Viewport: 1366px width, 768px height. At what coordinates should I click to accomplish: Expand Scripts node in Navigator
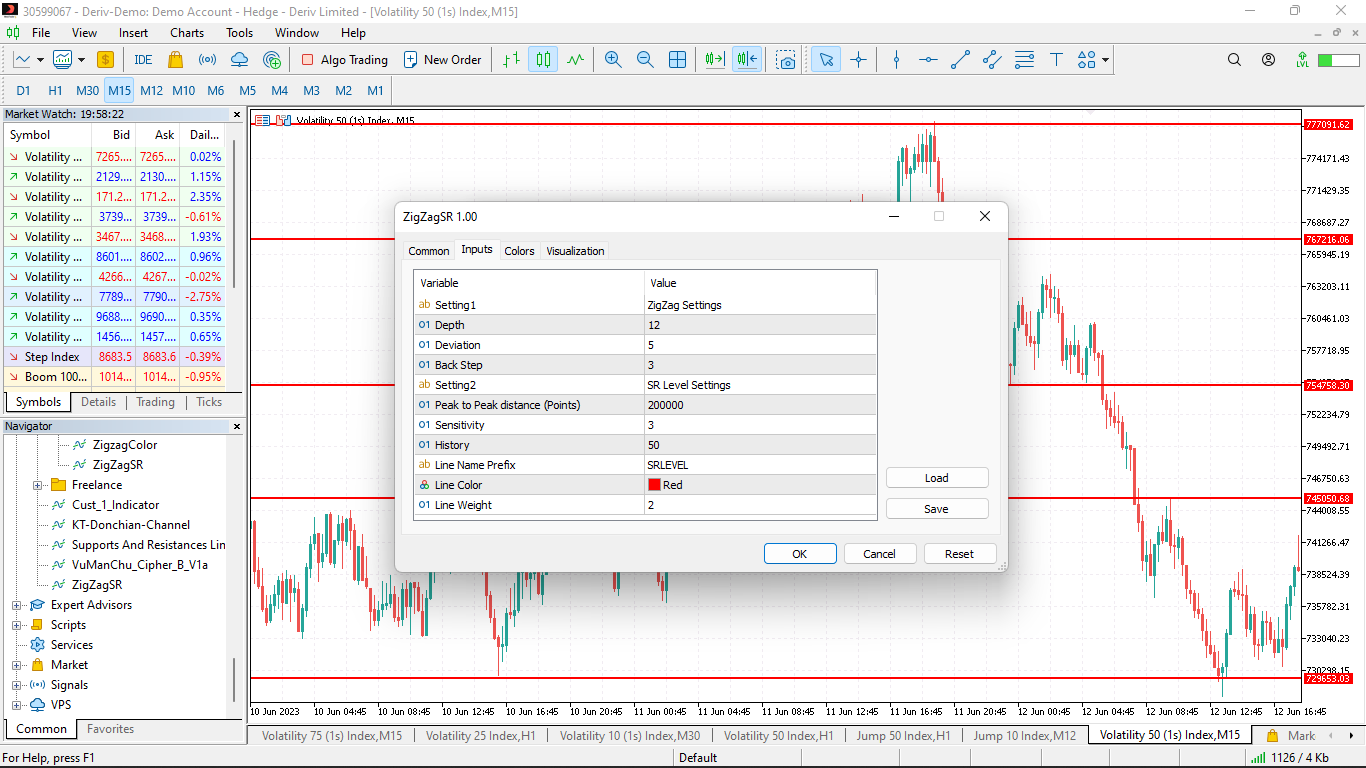[16, 625]
